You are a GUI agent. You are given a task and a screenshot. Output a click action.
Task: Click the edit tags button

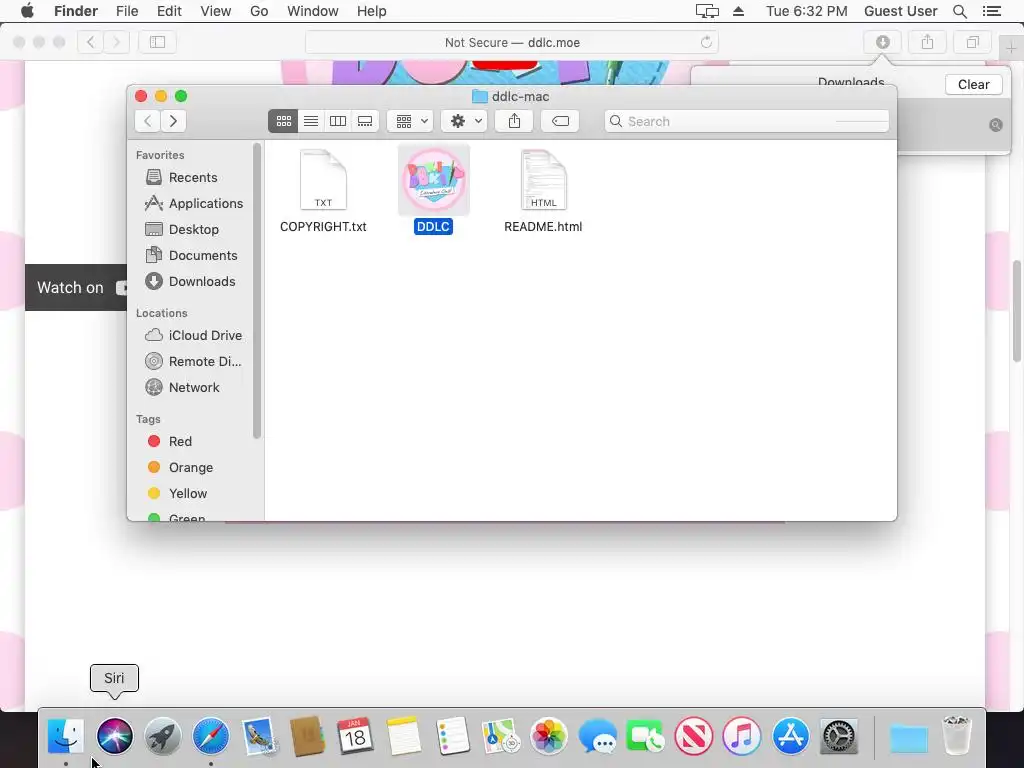[560, 121]
